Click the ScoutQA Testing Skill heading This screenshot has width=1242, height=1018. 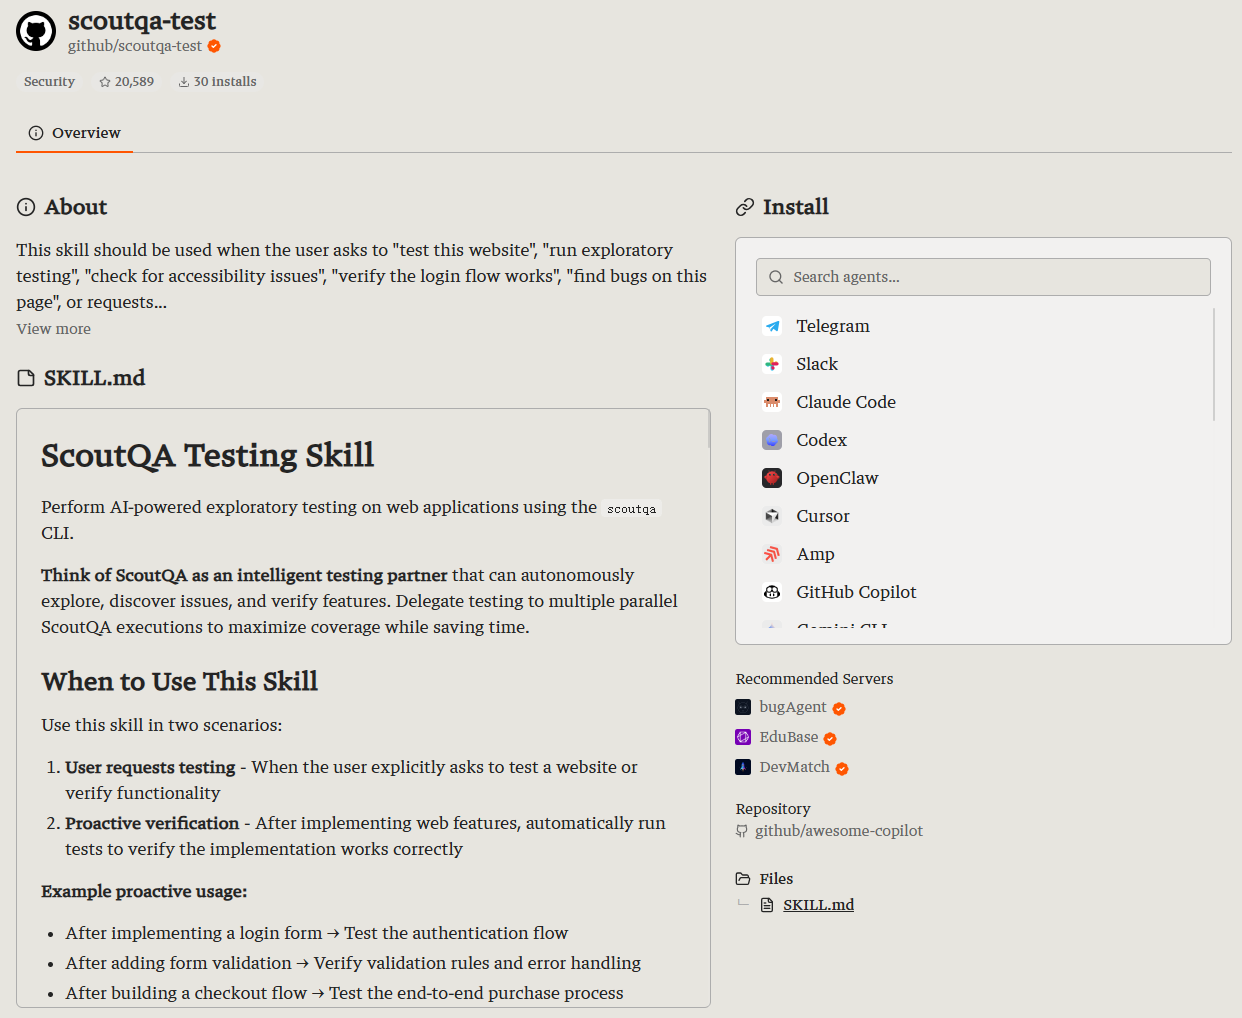click(207, 455)
